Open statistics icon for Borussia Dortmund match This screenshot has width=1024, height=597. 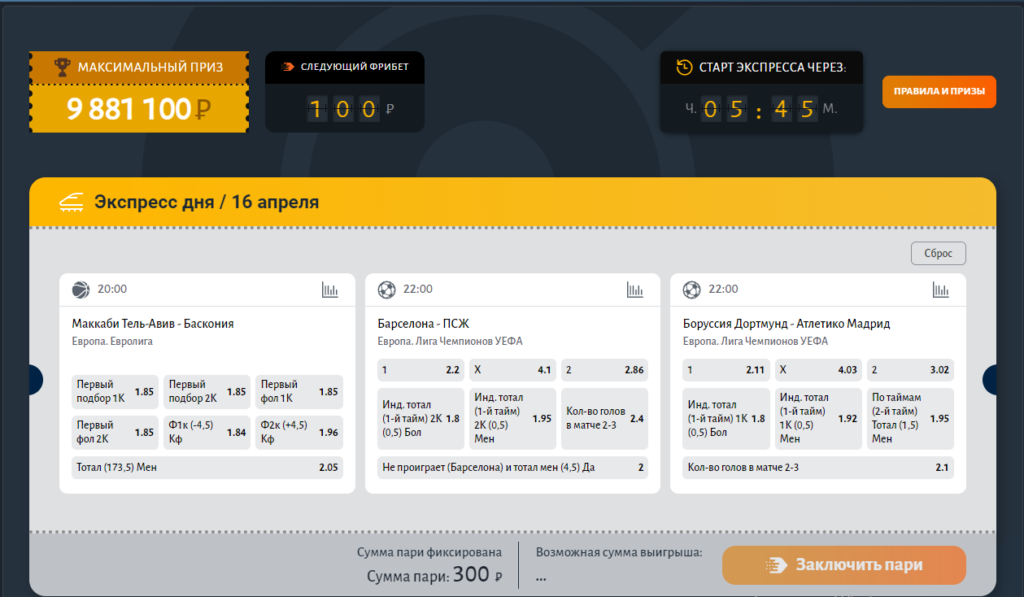[940, 289]
